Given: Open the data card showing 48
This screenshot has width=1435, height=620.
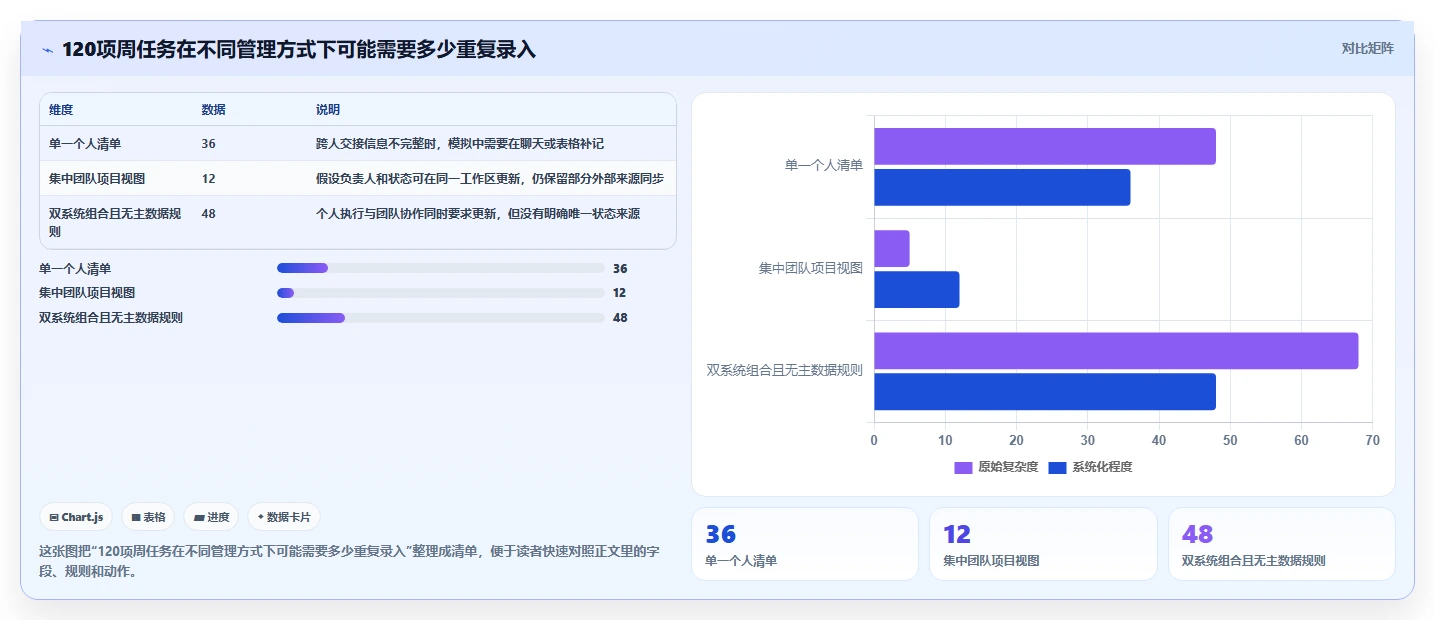Looking at the screenshot, I should 1281,544.
